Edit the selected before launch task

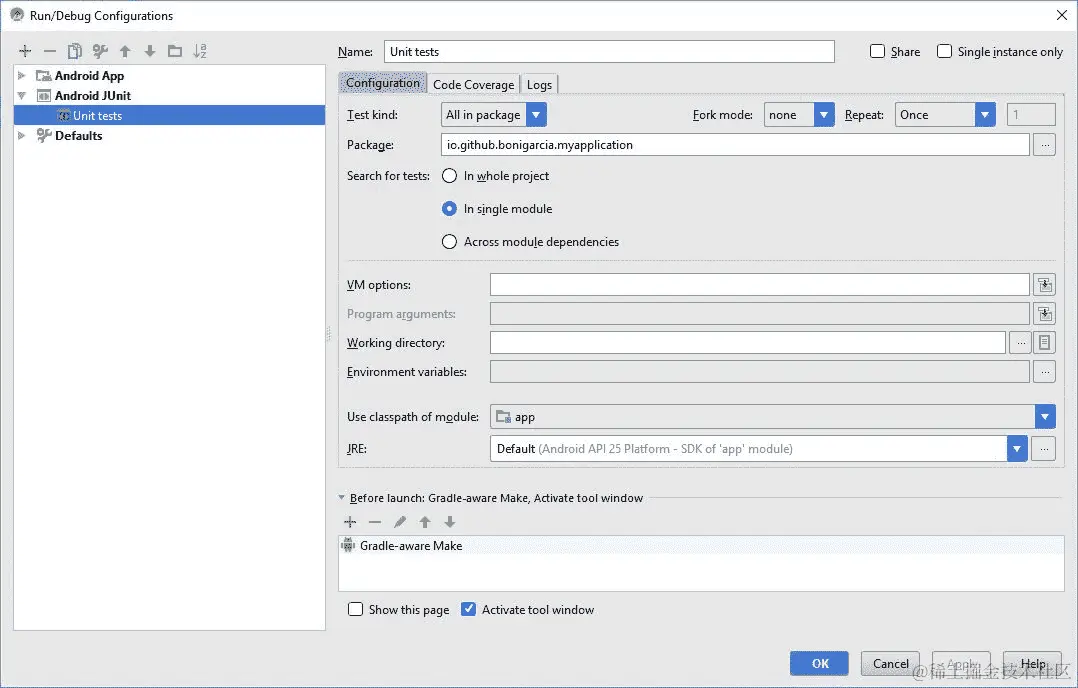pyautogui.click(x=399, y=522)
